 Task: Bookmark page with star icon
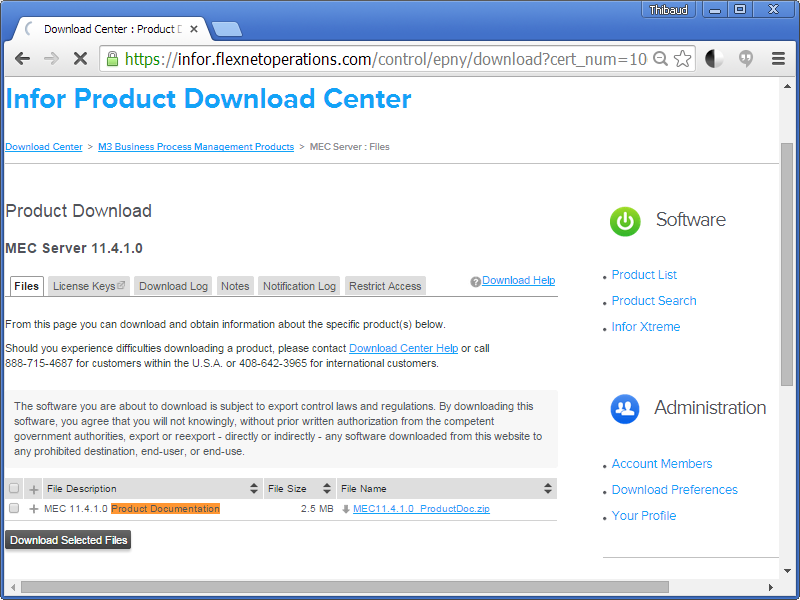pos(682,59)
